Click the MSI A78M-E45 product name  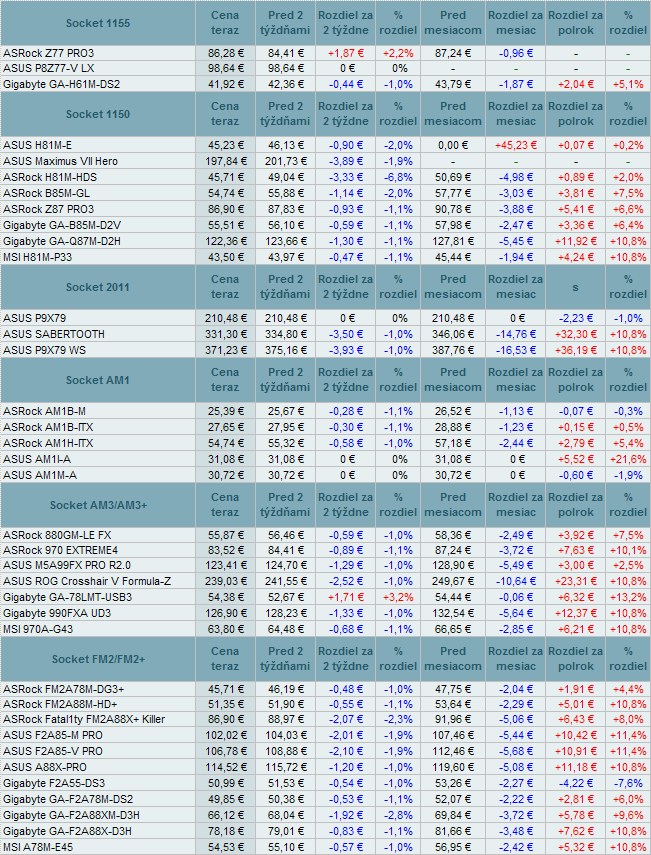(x=38, y=847)
